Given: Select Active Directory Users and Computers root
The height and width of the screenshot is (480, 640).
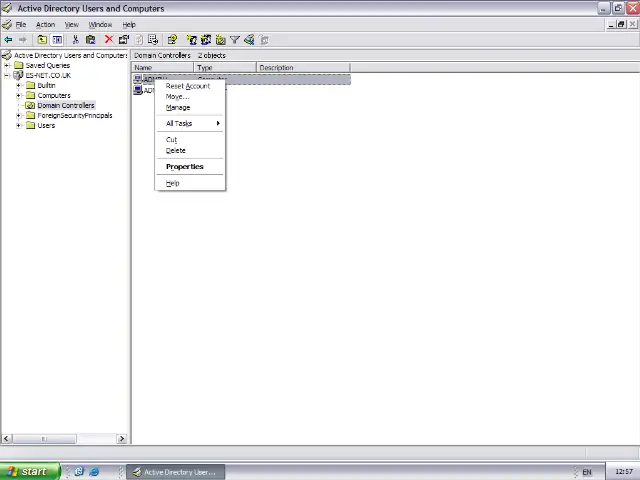Looking at the screenshot, I should tap(71, 55).
